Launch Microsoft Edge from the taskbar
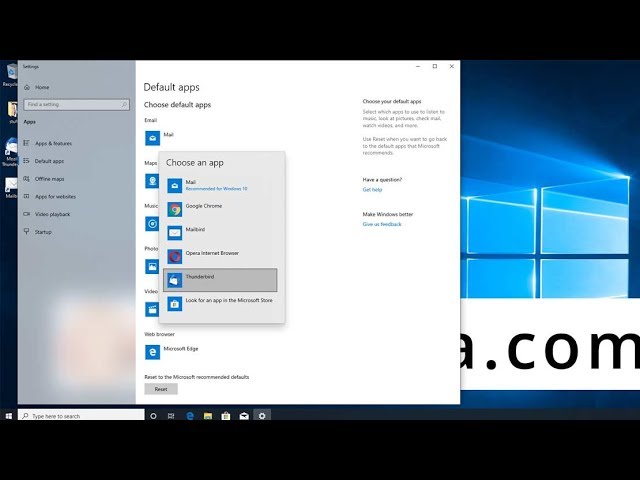The image size is (640, 480). point(190,416)
